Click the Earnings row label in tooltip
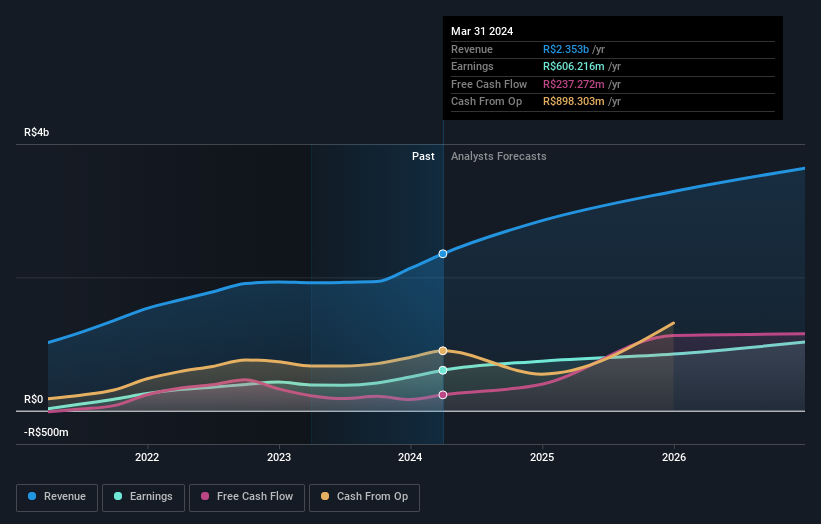The image size is (821, 524). coord(472,66)
